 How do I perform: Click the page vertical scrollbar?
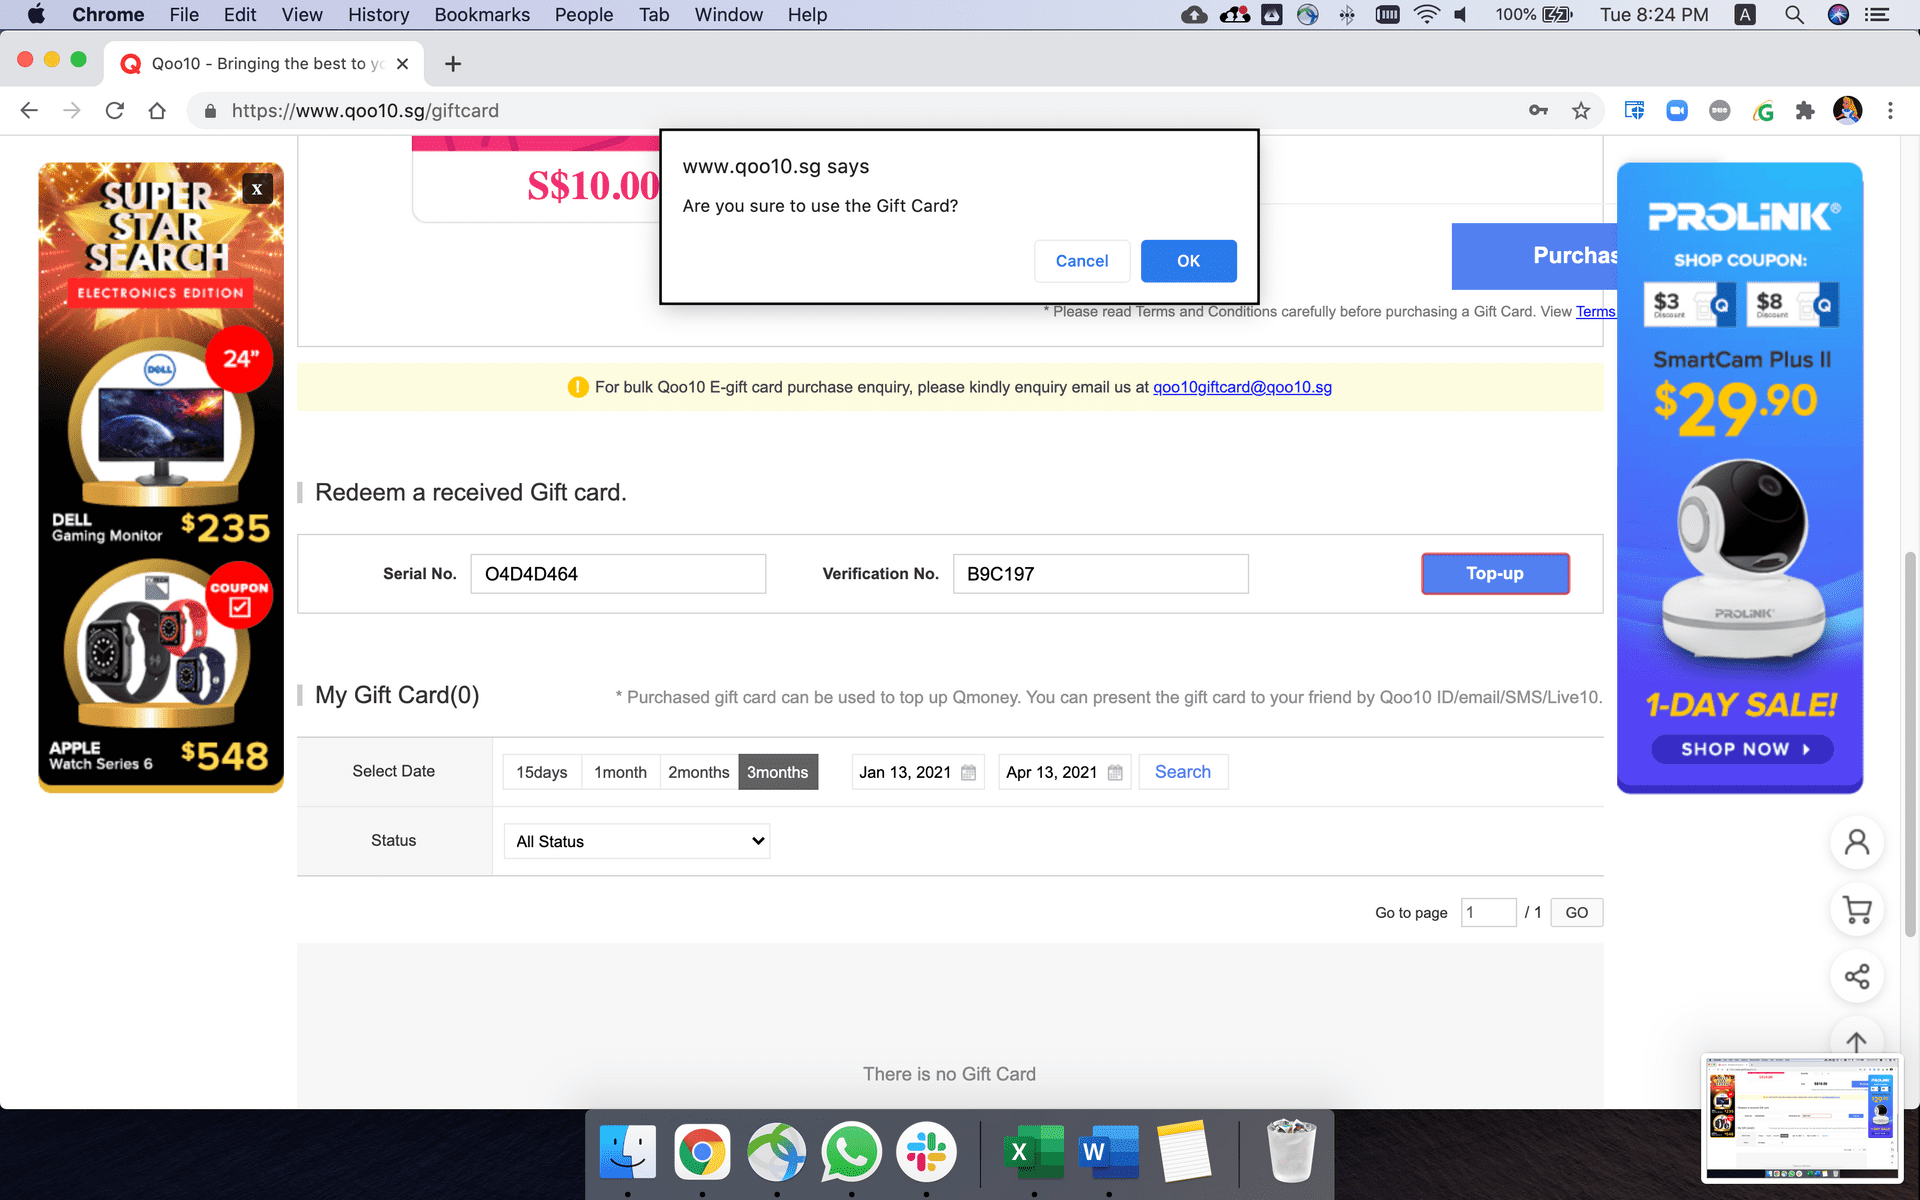[x=1910, y=744]
